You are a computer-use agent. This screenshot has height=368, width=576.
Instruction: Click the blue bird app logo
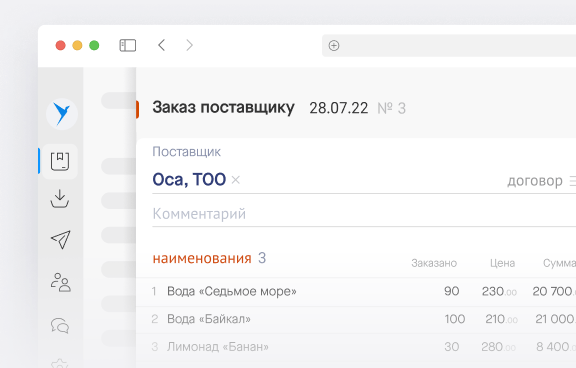pyautogui.click(x=62, y=114)
